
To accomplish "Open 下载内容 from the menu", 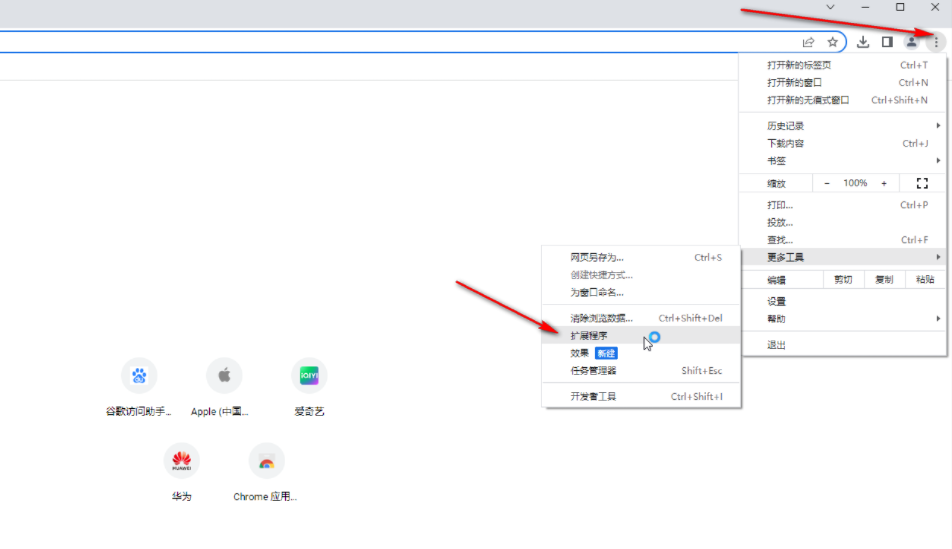I will [843, 143].
